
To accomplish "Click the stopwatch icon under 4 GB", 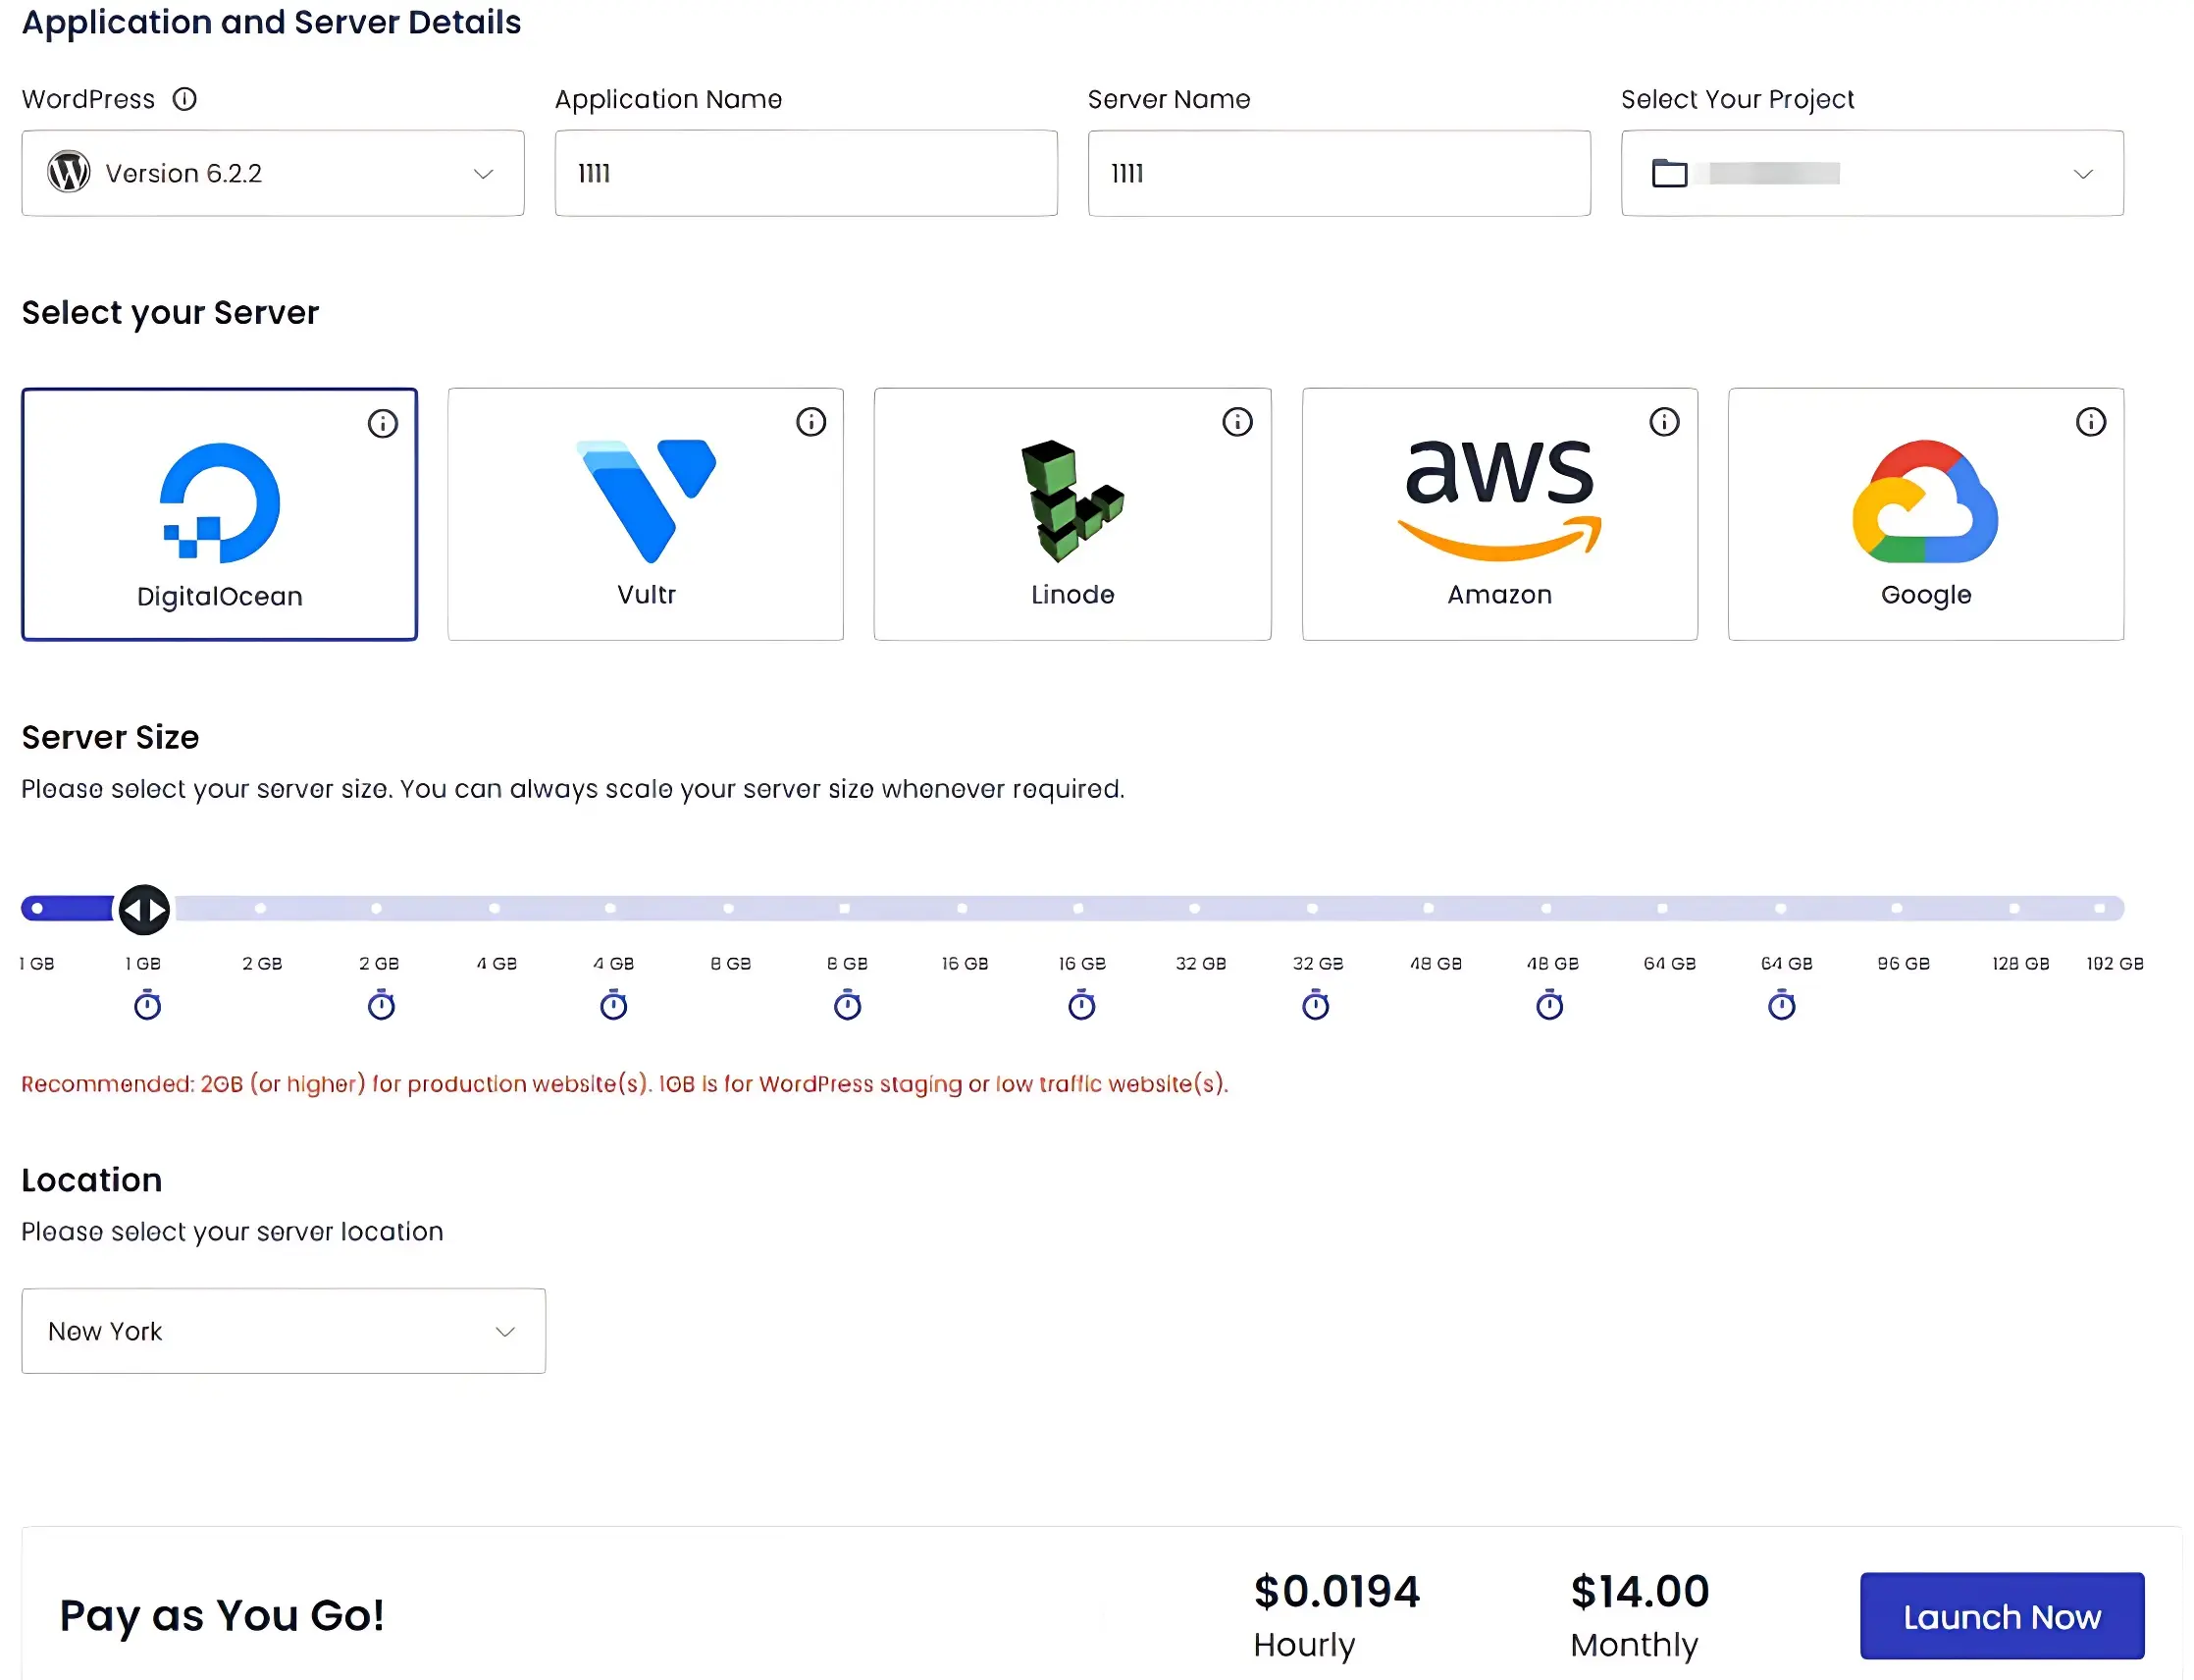I will (613, 1004).
